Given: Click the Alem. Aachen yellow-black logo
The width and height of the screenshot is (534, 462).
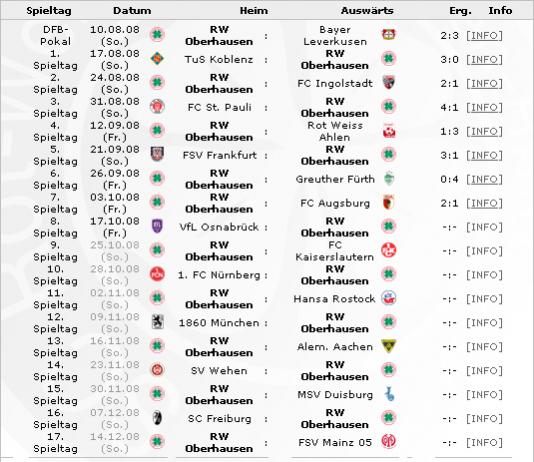Looking at the screenshot, I should point(389,346).
